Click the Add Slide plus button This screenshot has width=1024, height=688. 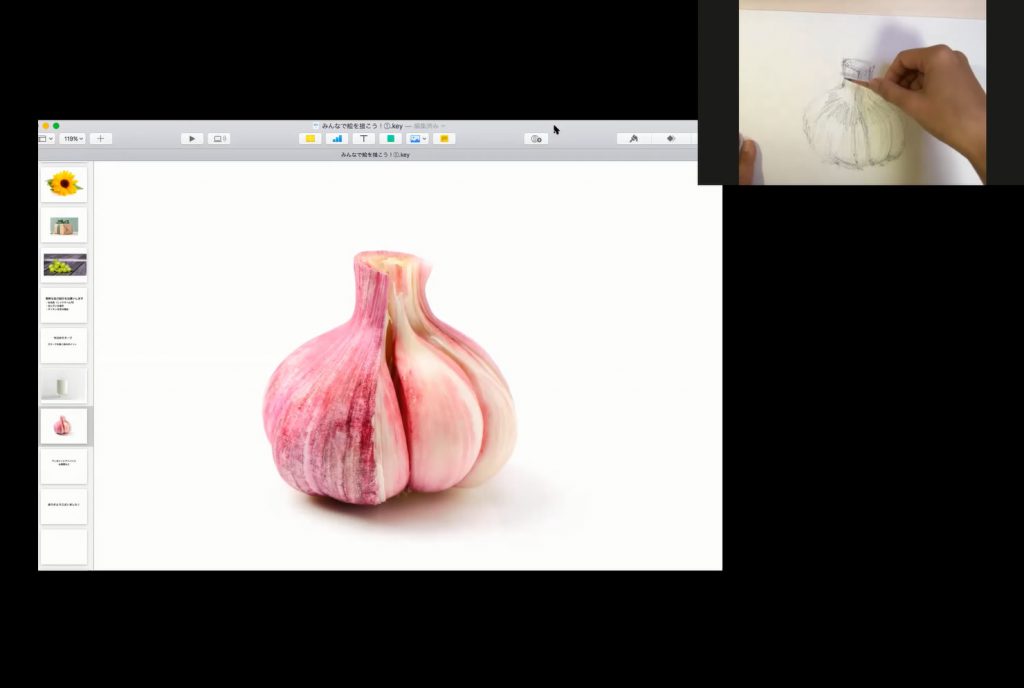[x=100, y=139]
